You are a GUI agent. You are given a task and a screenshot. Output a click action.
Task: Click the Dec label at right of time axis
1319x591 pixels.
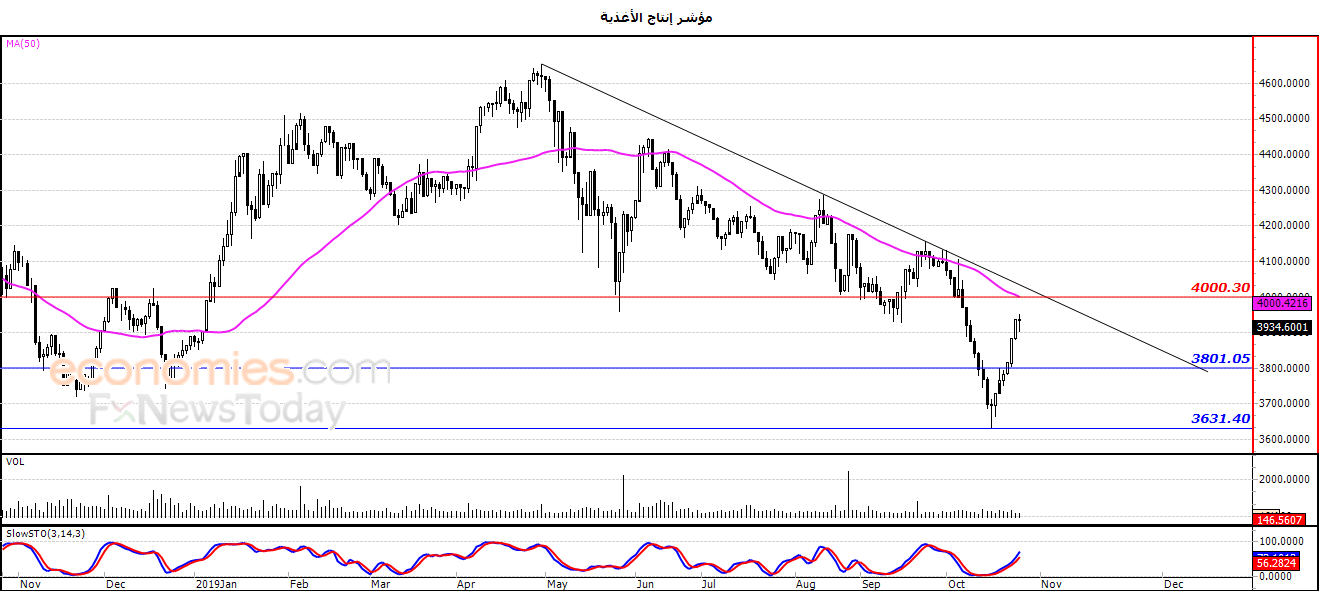1173,582
